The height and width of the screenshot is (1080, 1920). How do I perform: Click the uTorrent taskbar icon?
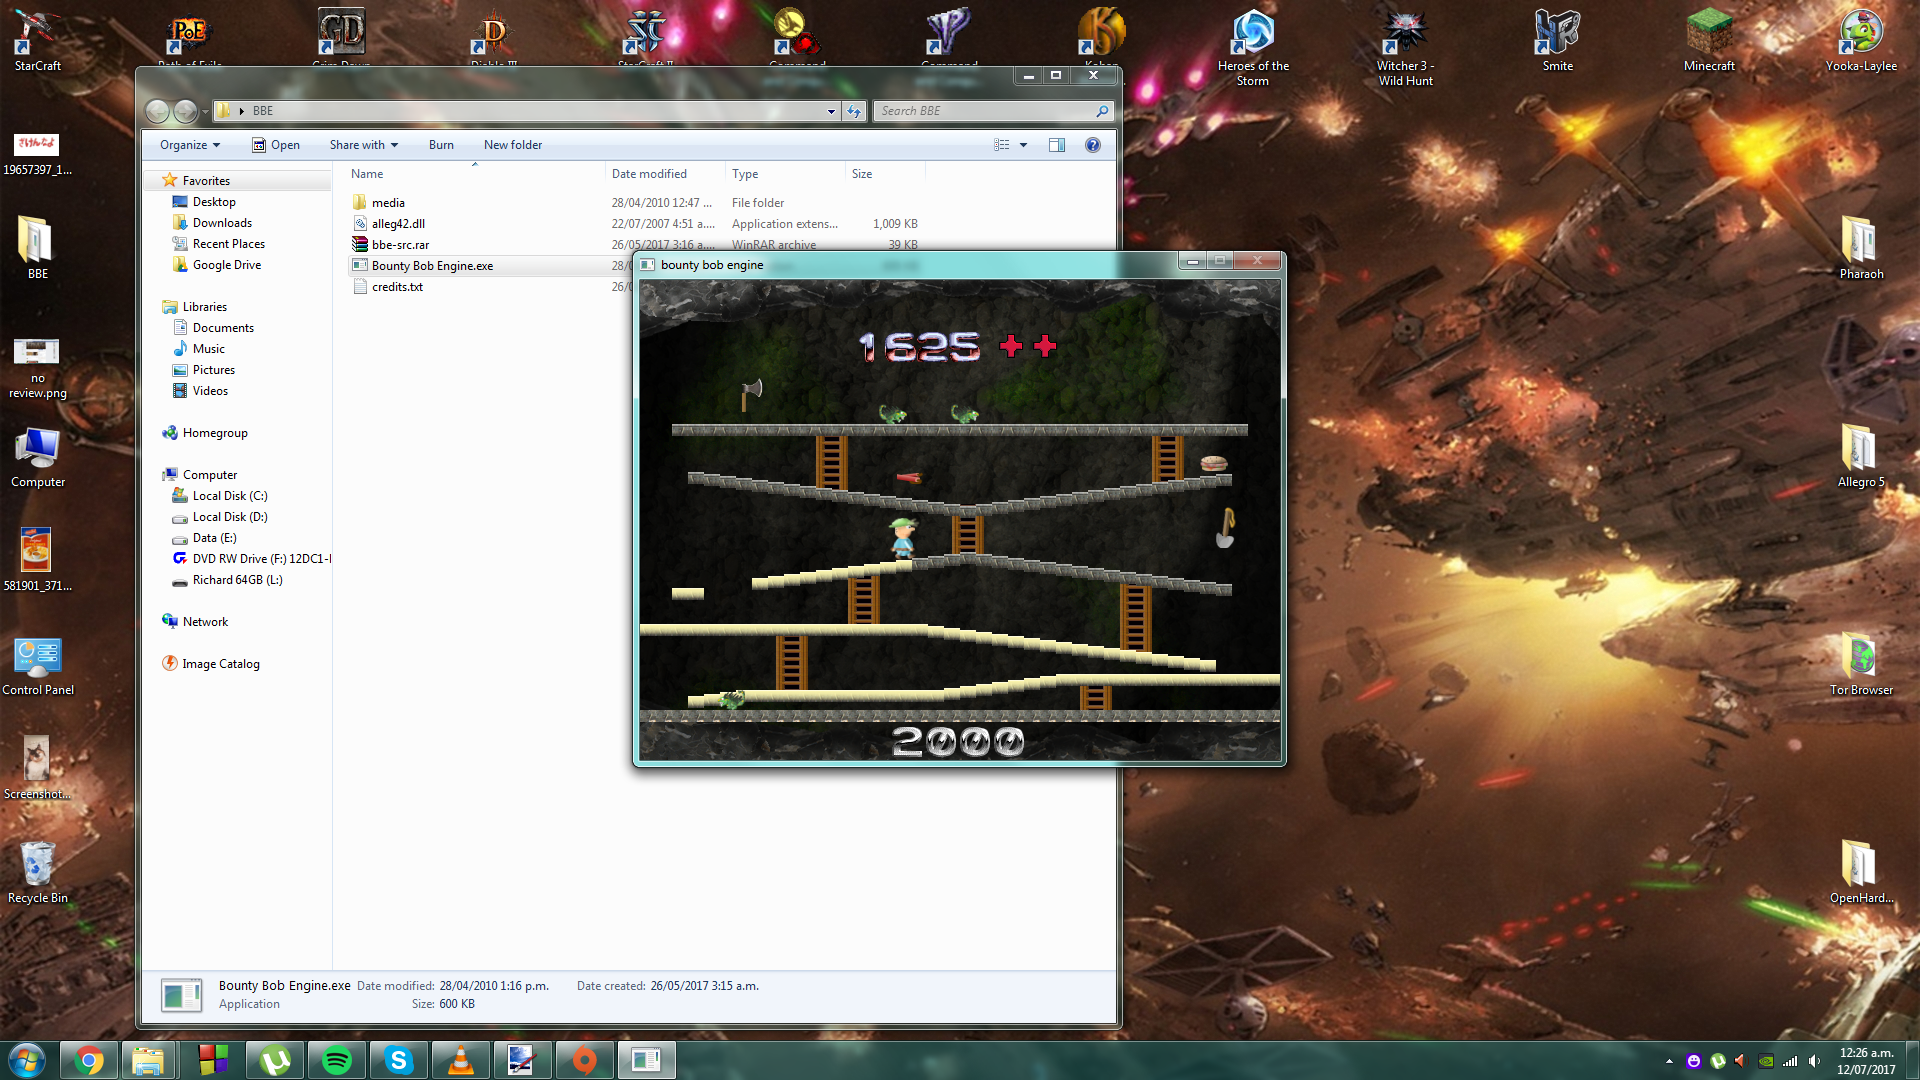(x=275, y=1060)
